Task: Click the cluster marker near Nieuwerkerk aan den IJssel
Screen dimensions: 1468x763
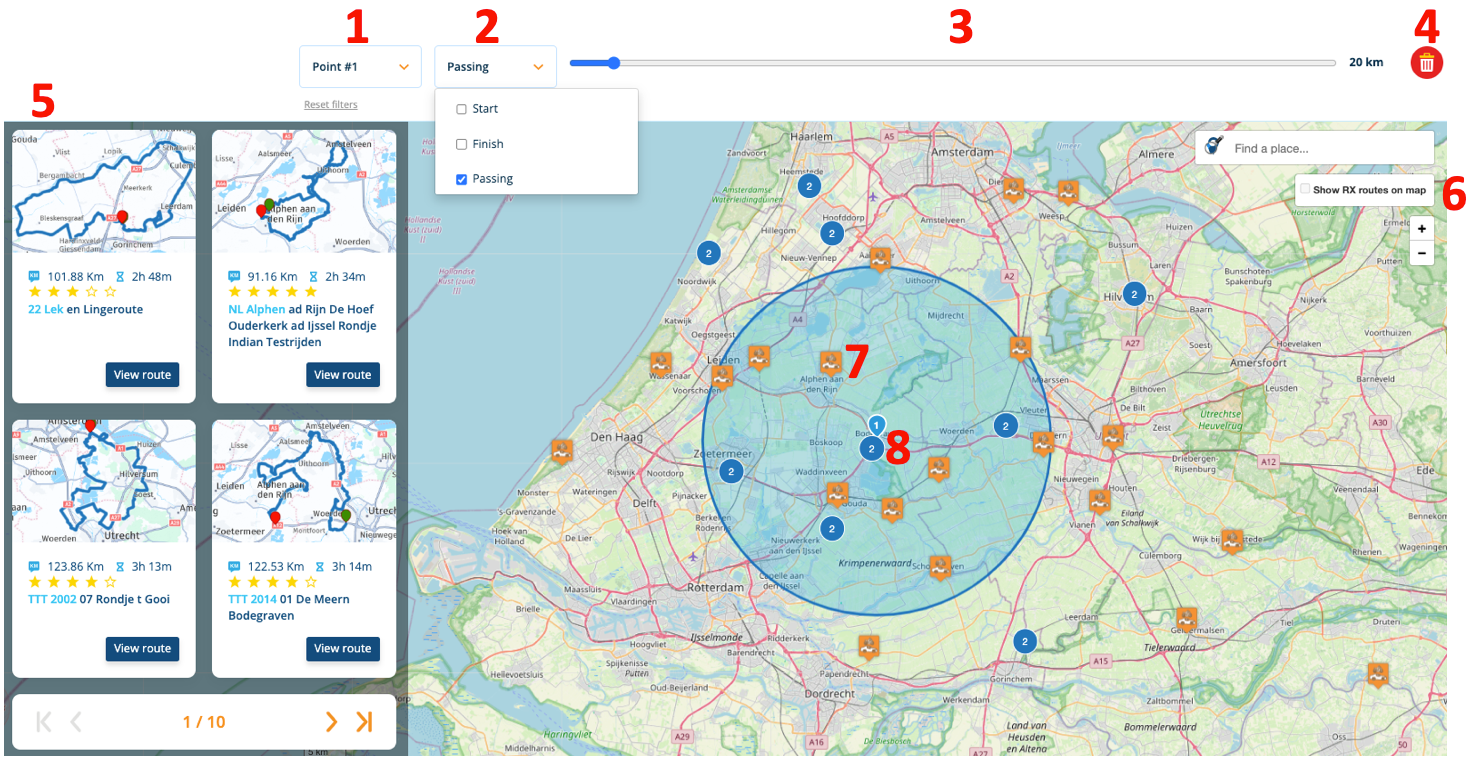Action: (x=832, y=528)
